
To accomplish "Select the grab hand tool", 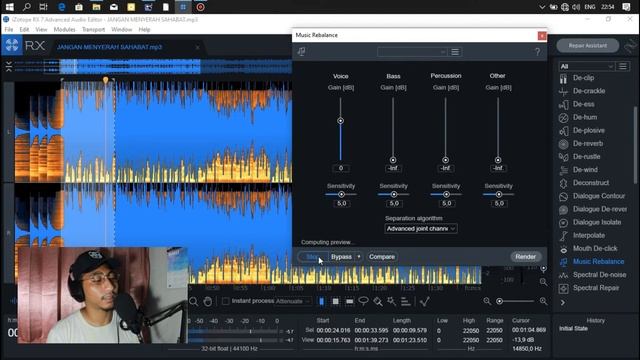I will (x=208, y=302).
